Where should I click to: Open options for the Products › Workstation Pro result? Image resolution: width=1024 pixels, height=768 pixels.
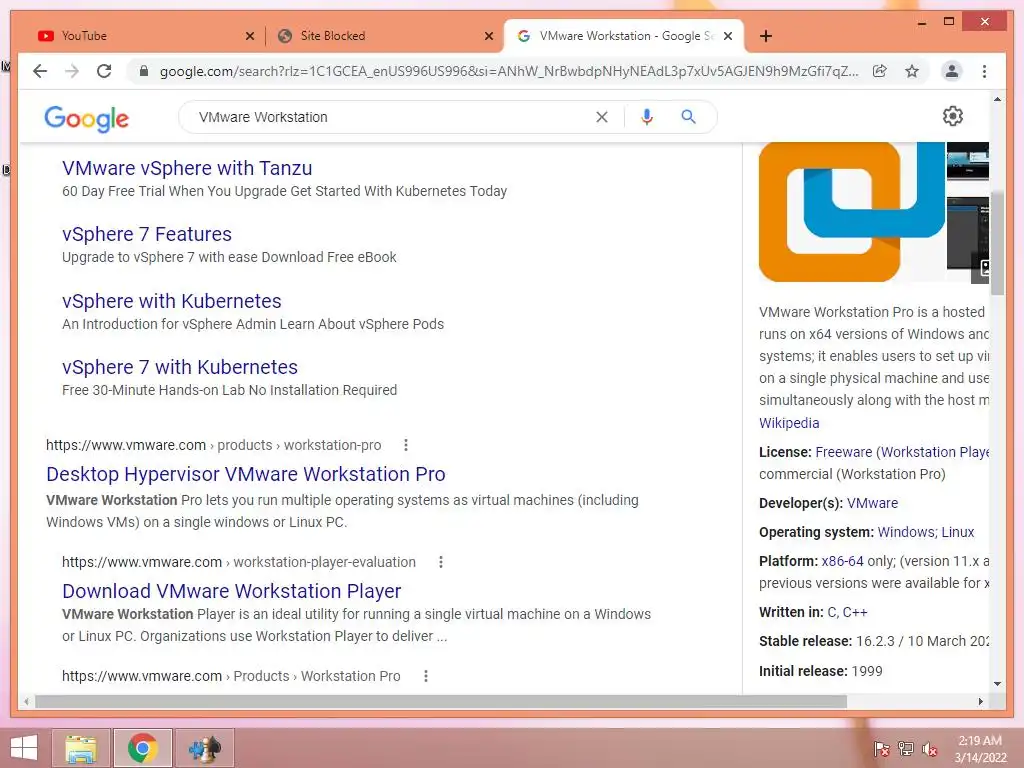[x=426, y=676]
